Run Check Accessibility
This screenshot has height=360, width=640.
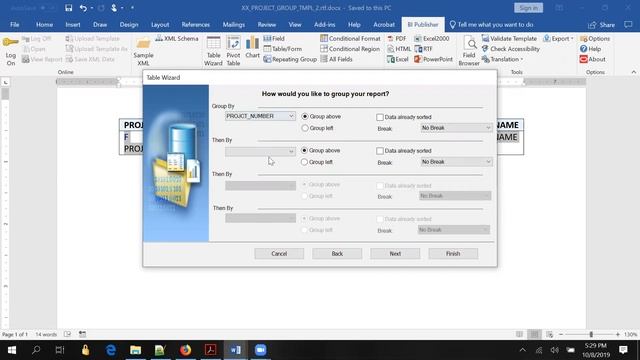pos(511,49)
